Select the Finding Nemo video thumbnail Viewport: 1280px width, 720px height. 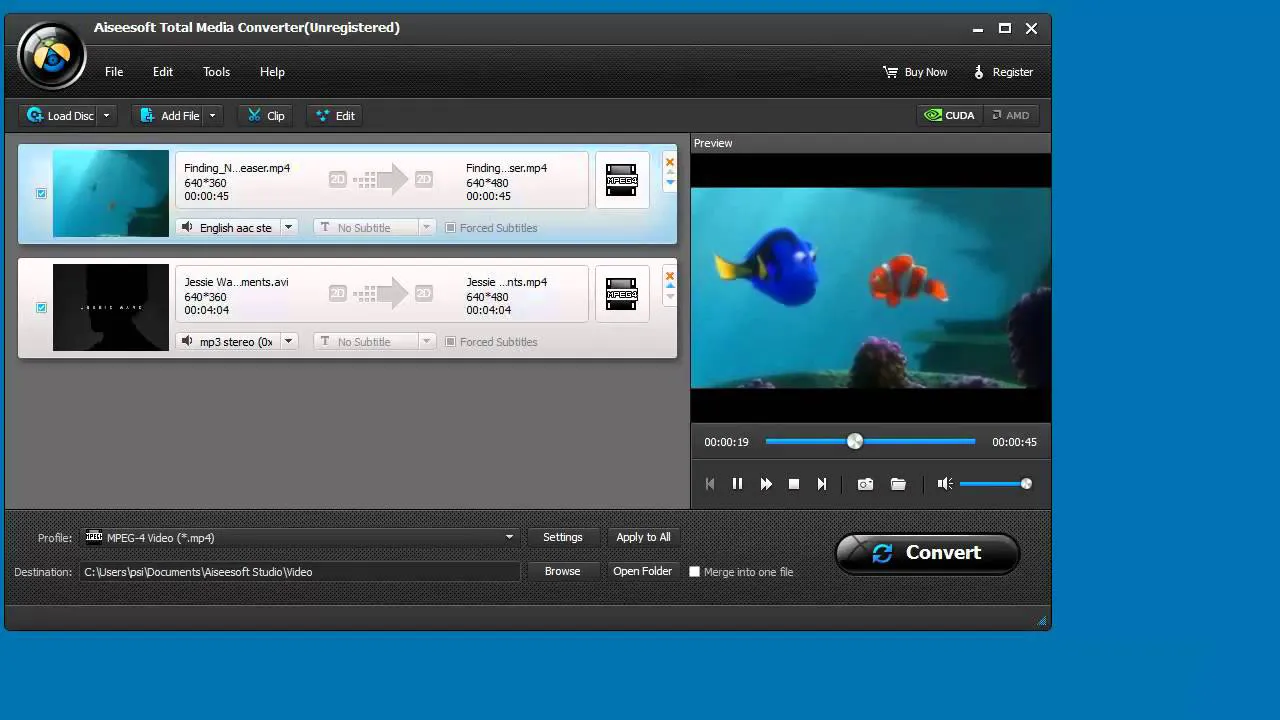coord(111,193)
